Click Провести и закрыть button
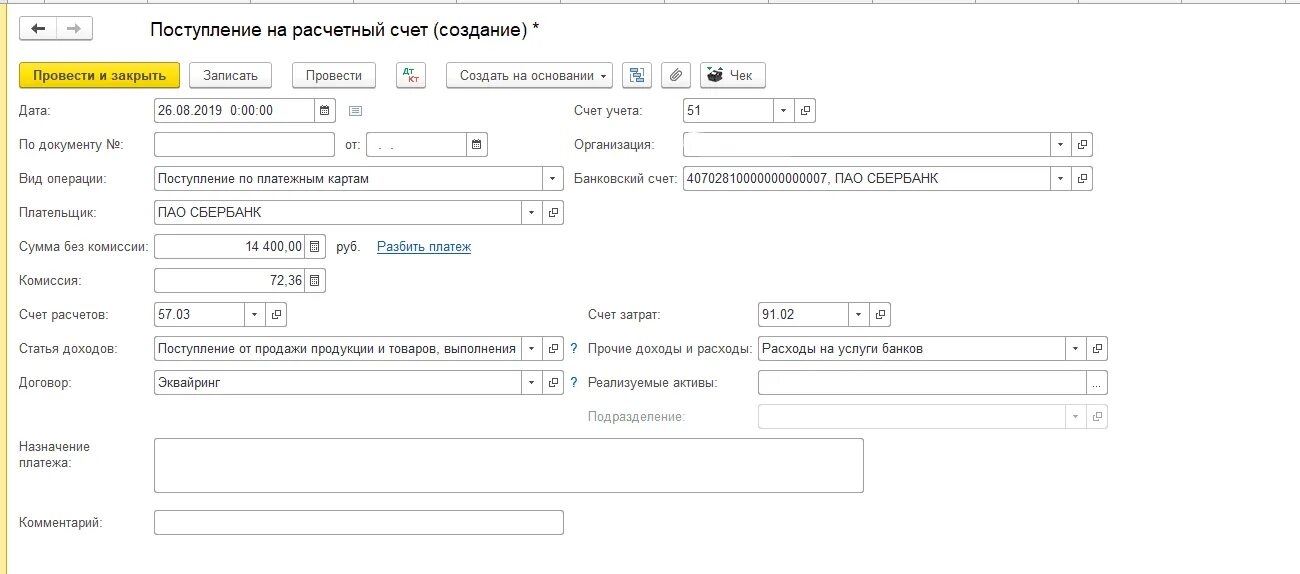The image size is (1300, 574). pyautogui.click(x=100, y=75)
